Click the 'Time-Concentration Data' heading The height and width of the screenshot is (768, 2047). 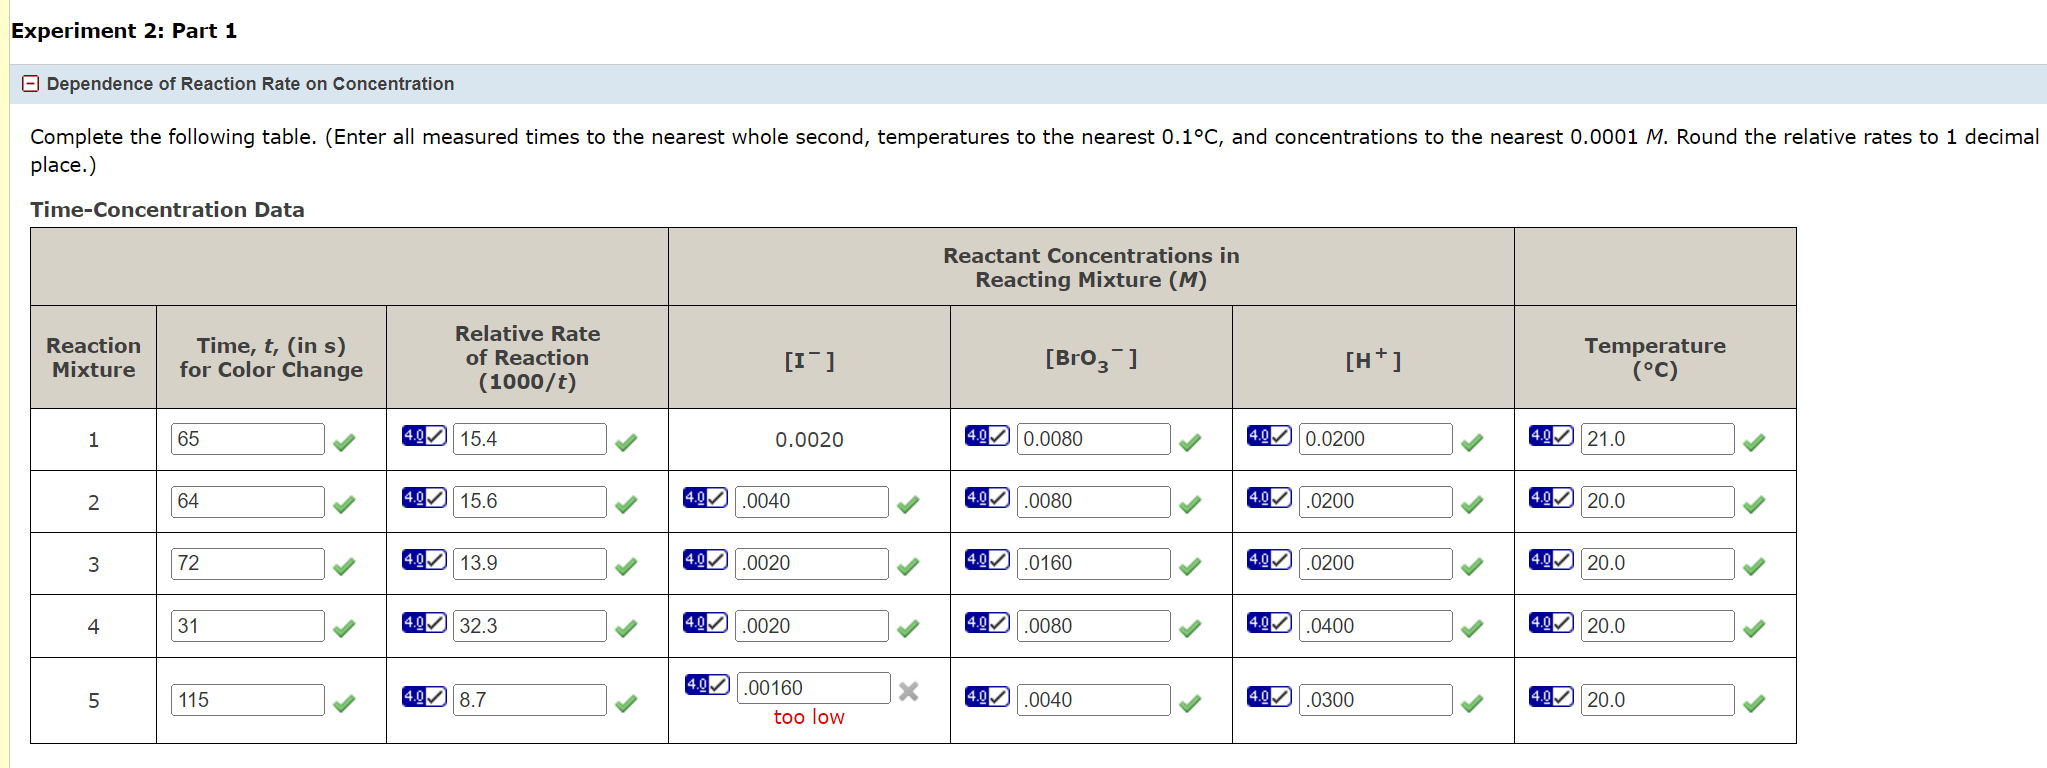[x=167, y=210]
